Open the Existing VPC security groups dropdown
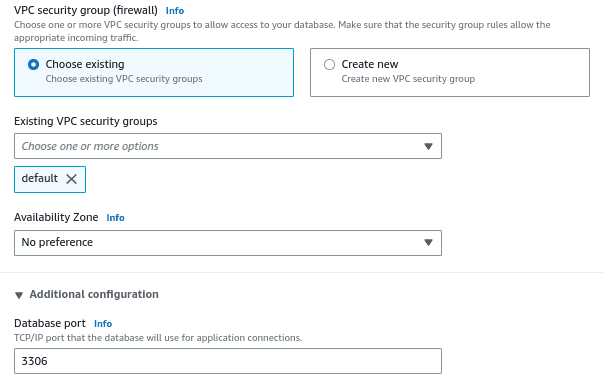The height and width of the screenshot is (389, 603). click(x=228, y=146)
